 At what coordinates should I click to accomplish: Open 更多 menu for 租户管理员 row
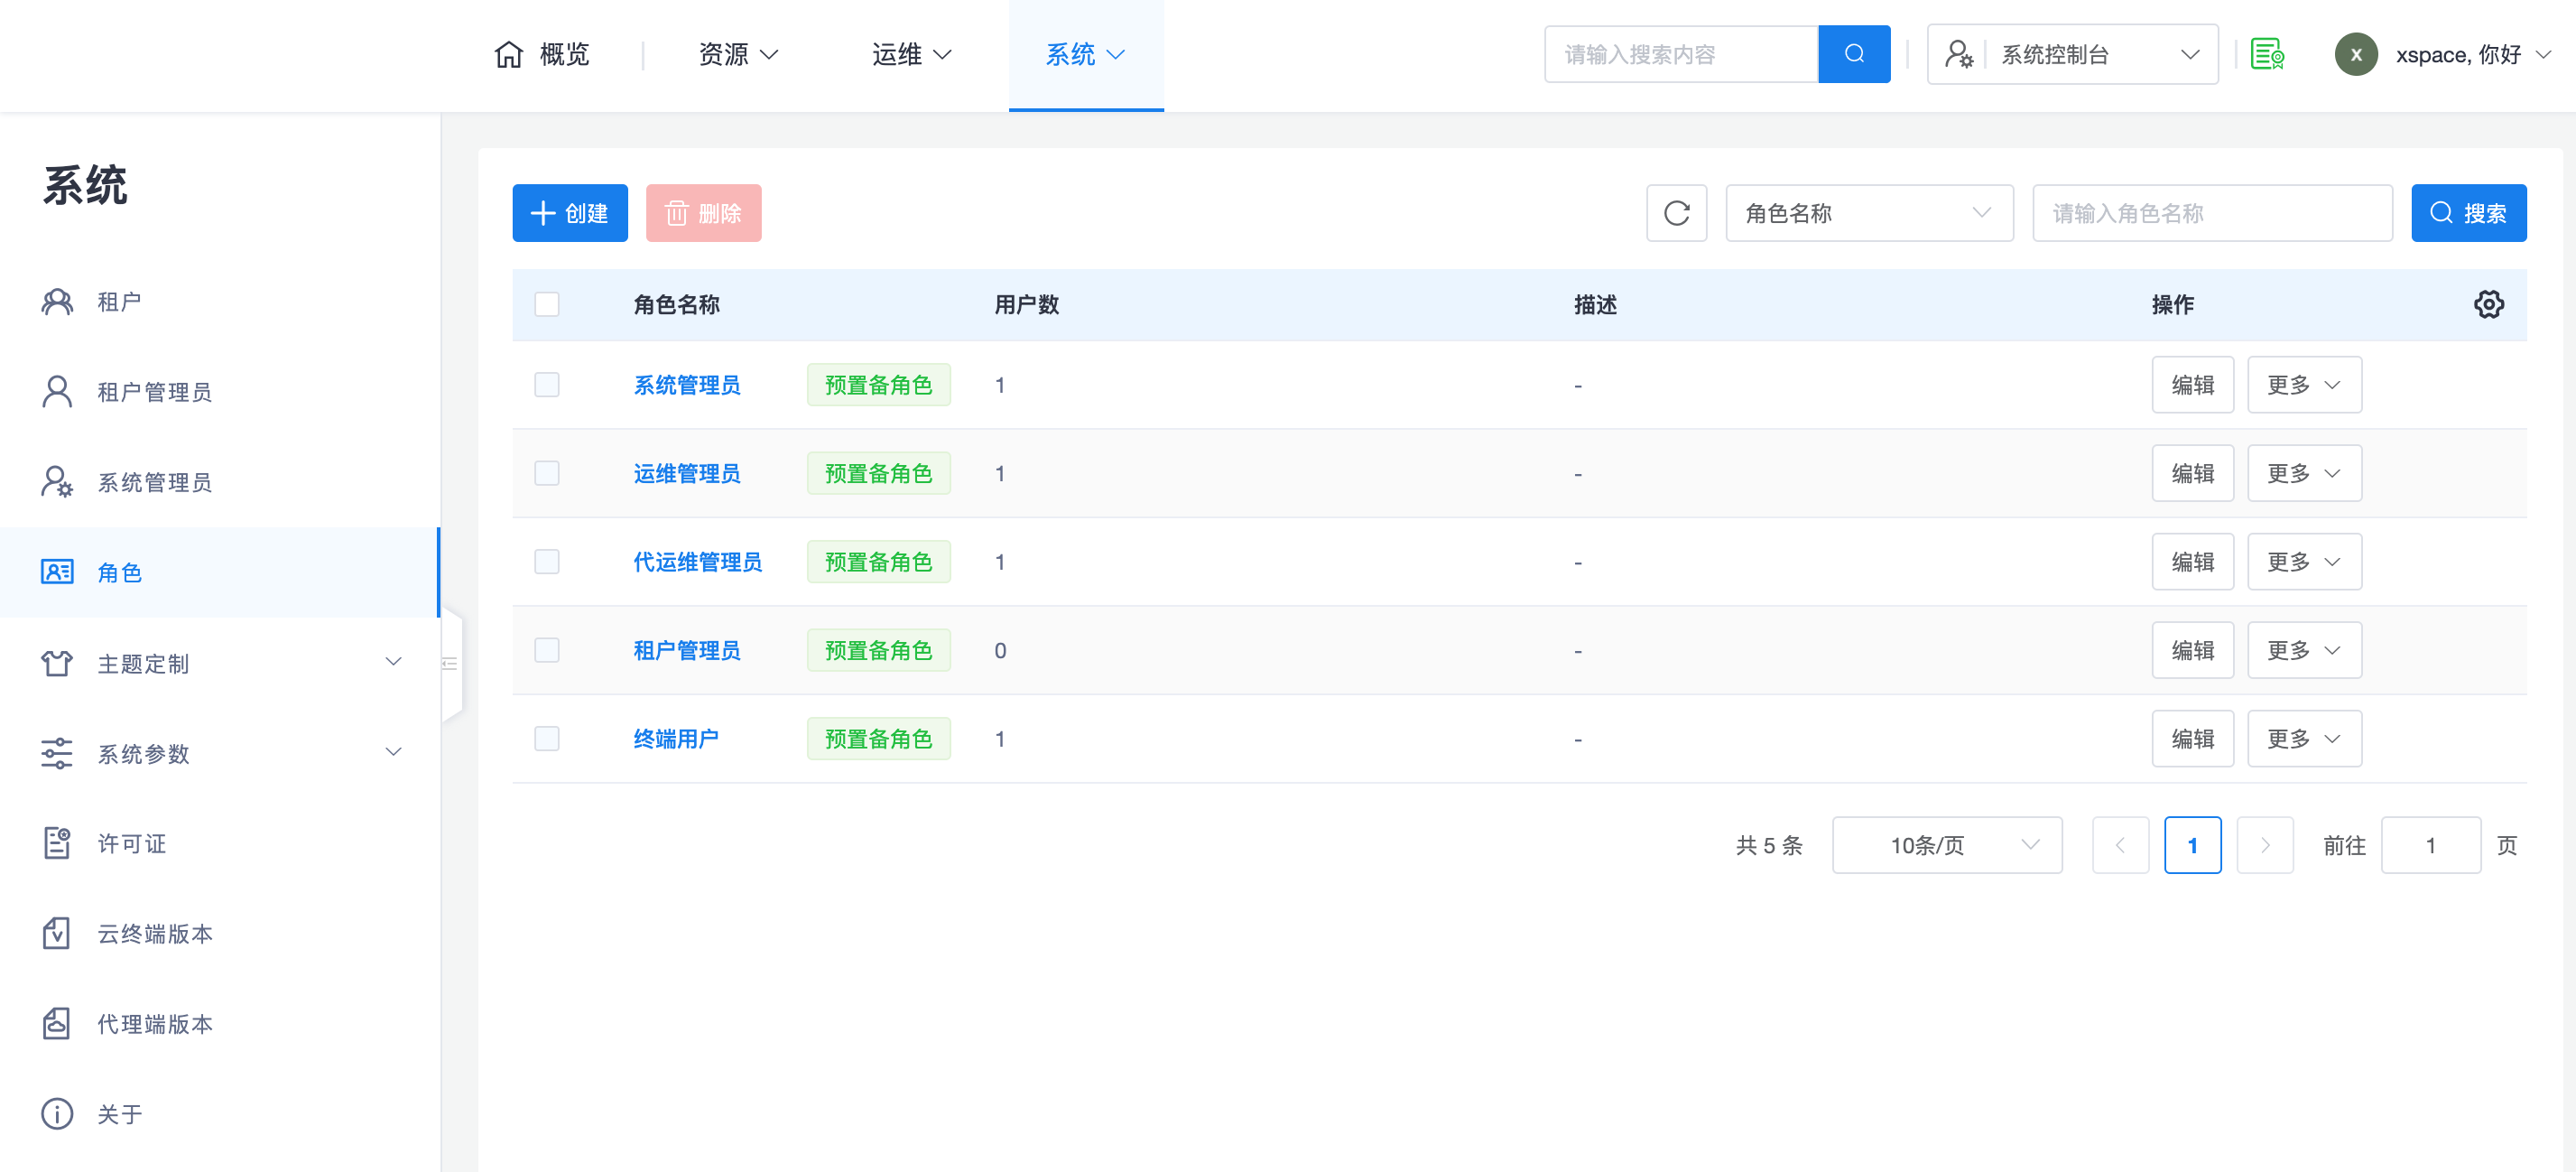click(2304, 650)
